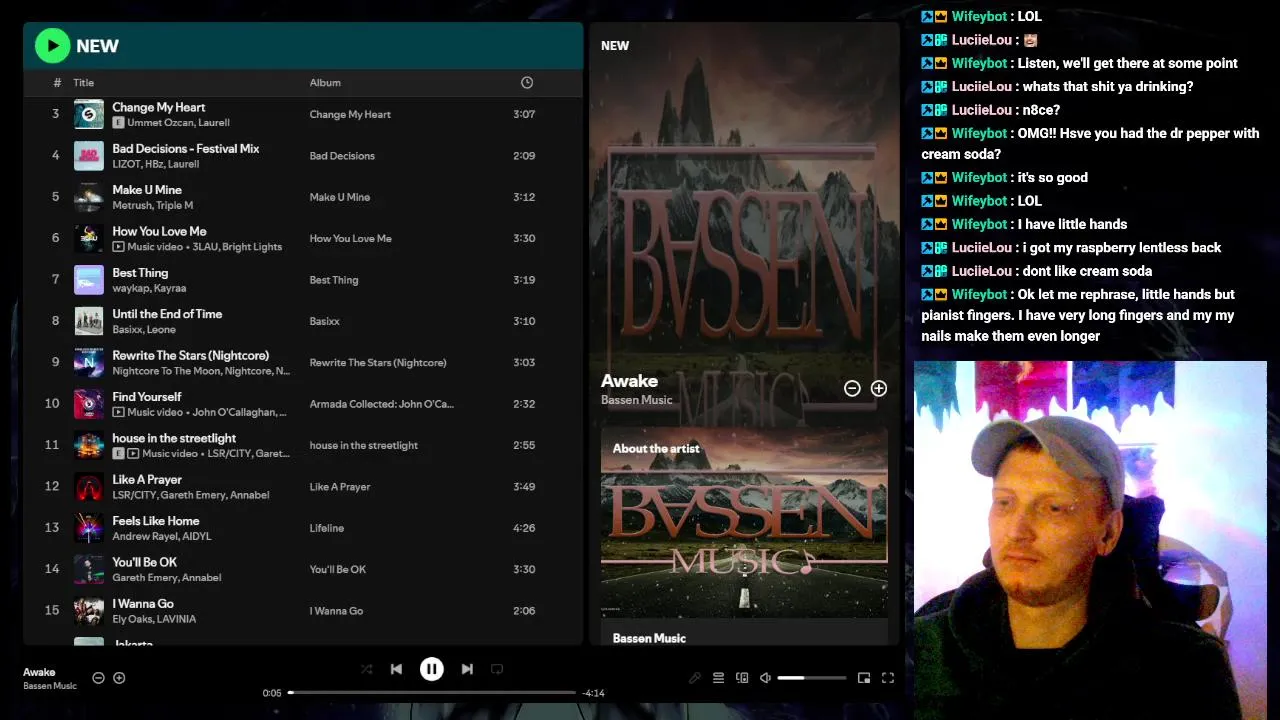Screen dimensions: 1280x720
Task: Select track Bad Decisions - Festival Mix
Action: [x=186, y=148]
